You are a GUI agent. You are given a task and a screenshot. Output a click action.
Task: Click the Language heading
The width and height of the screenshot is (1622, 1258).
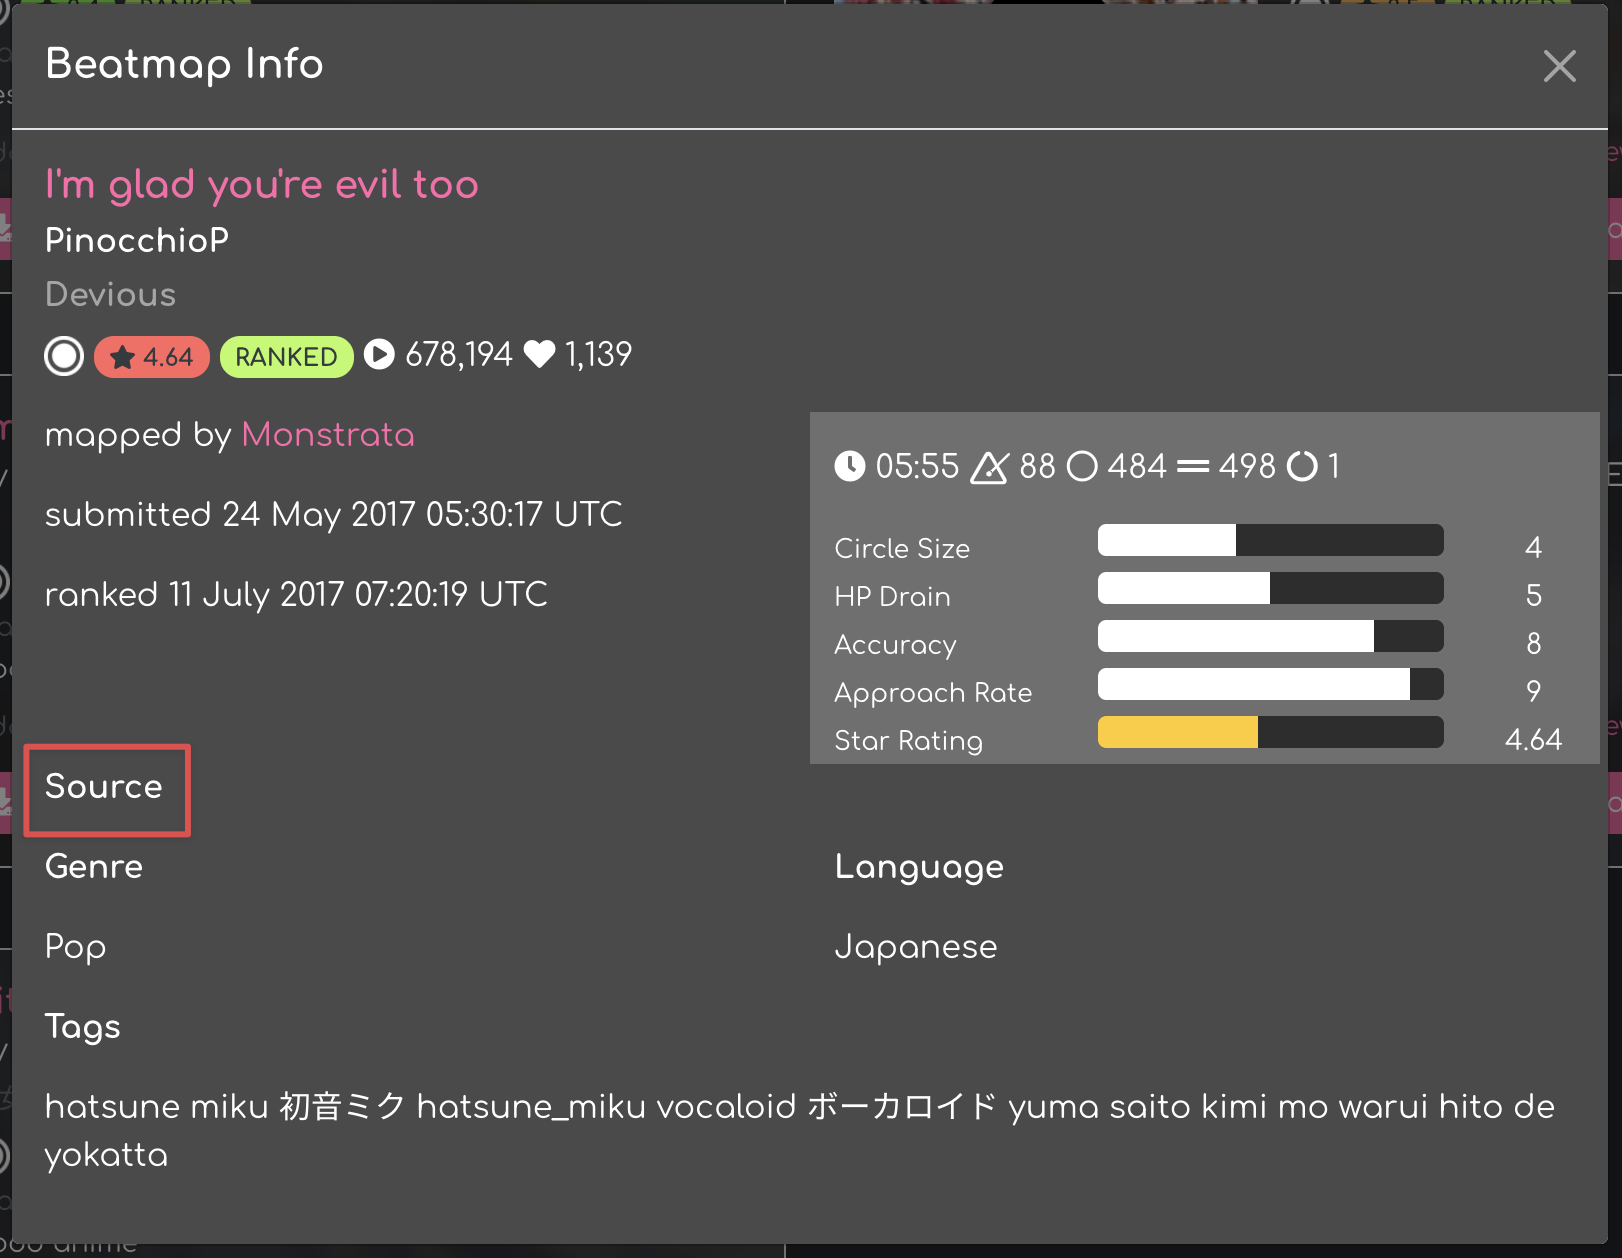[919, 867]
